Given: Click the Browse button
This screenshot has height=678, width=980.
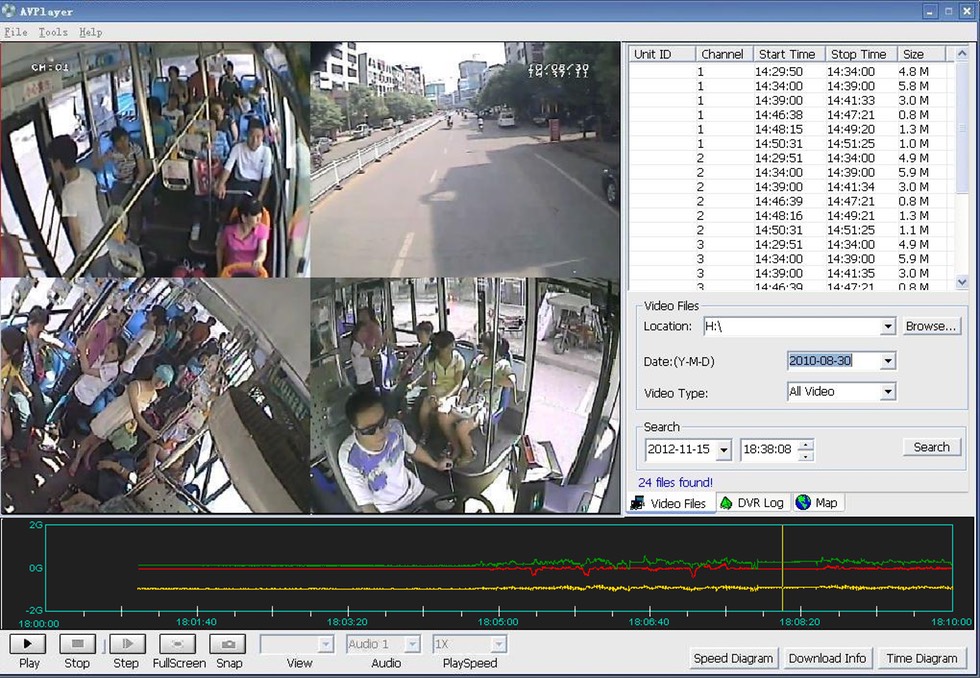Looking at the screenshot, I should point(931,326).
